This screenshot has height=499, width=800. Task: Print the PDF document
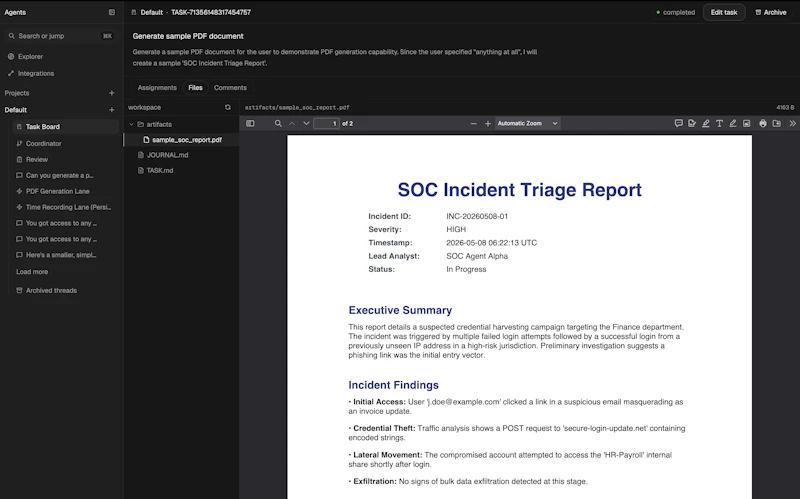[x=763, y=123]
